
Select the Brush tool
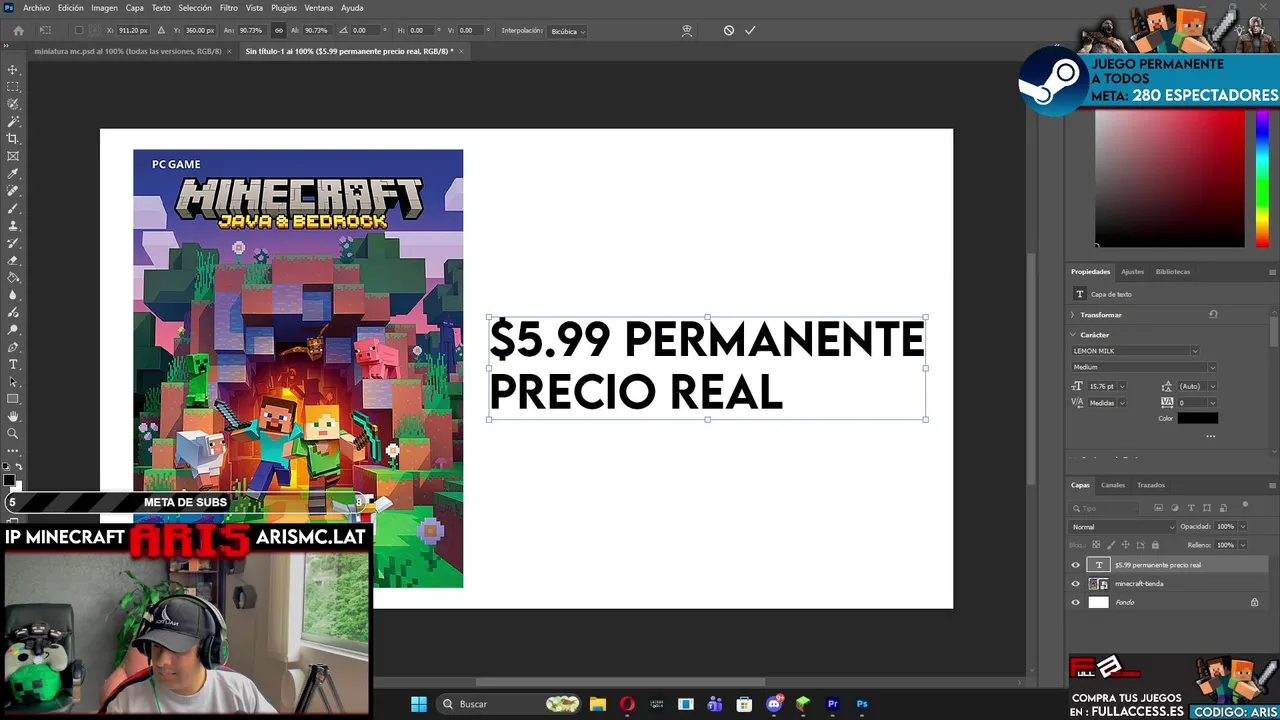coord(13,208)
